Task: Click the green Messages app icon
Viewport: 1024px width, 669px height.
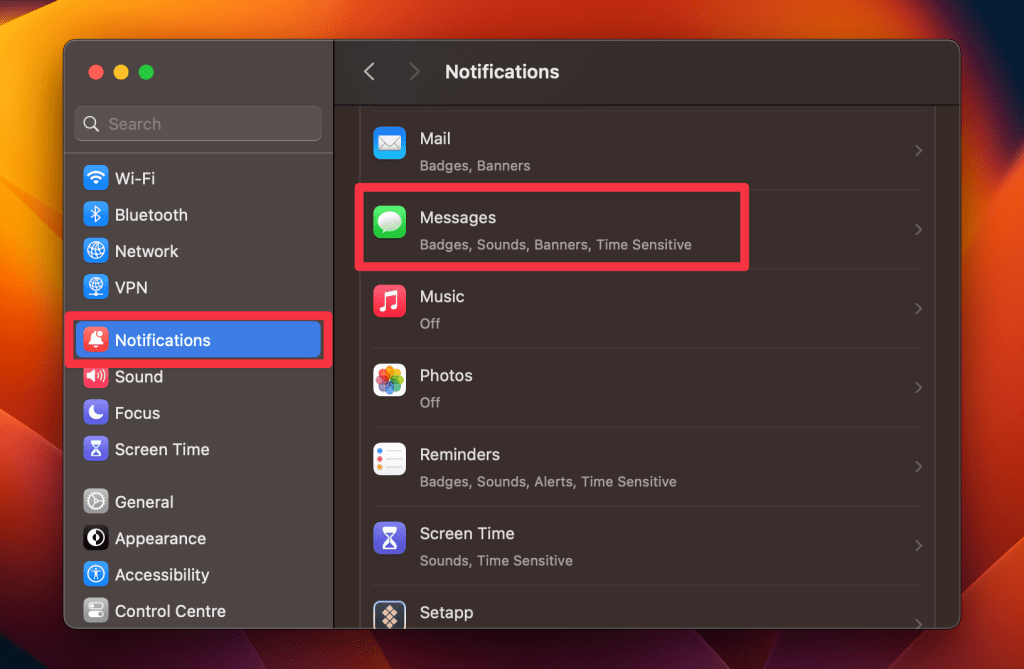Action: coord(389,222)
